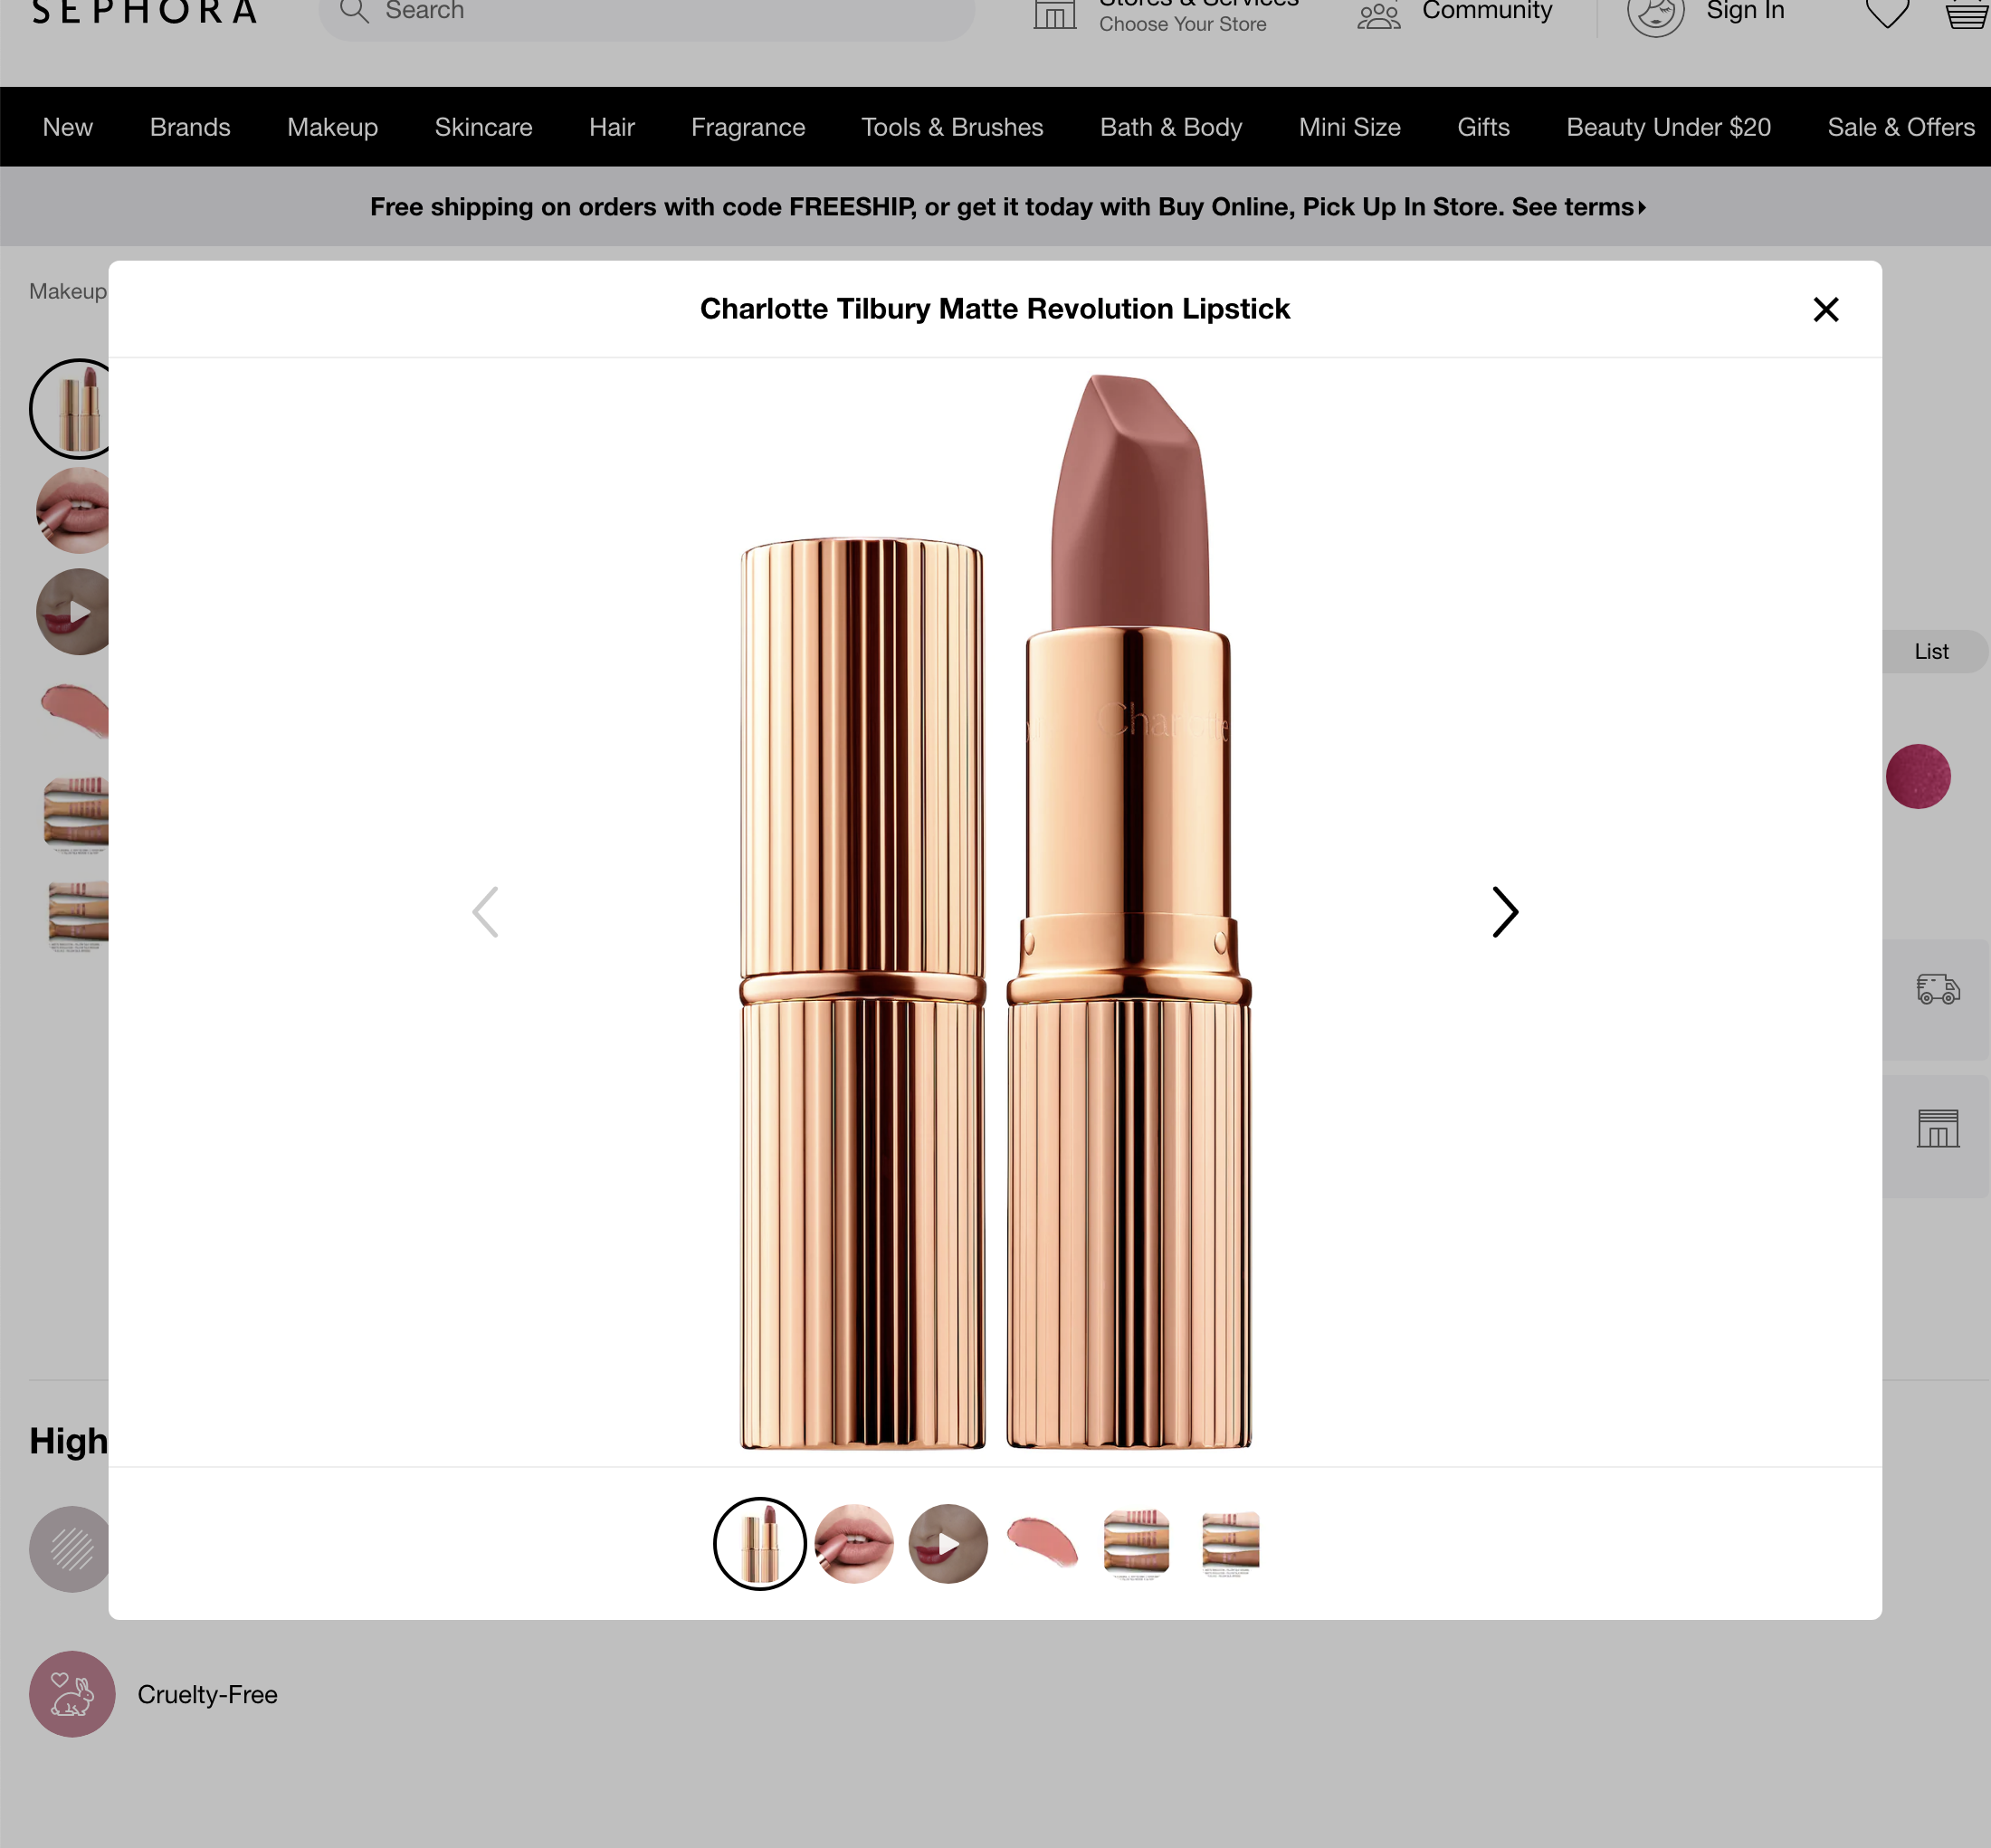Click the Sephora logo

(x=145, y=12)
